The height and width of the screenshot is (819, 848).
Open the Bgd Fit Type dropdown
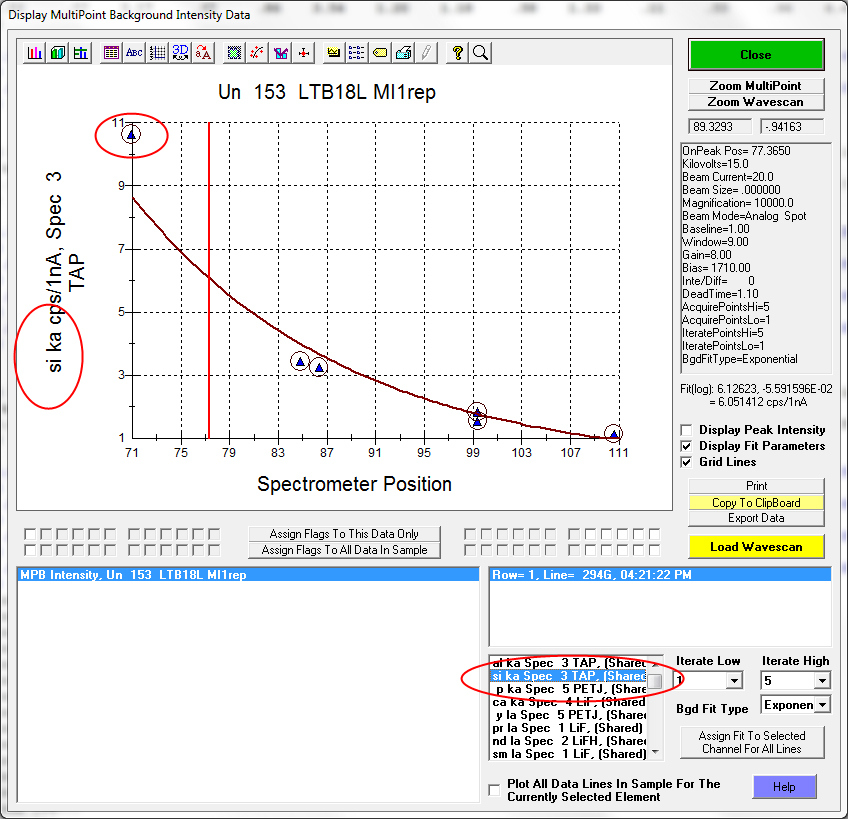822,705
